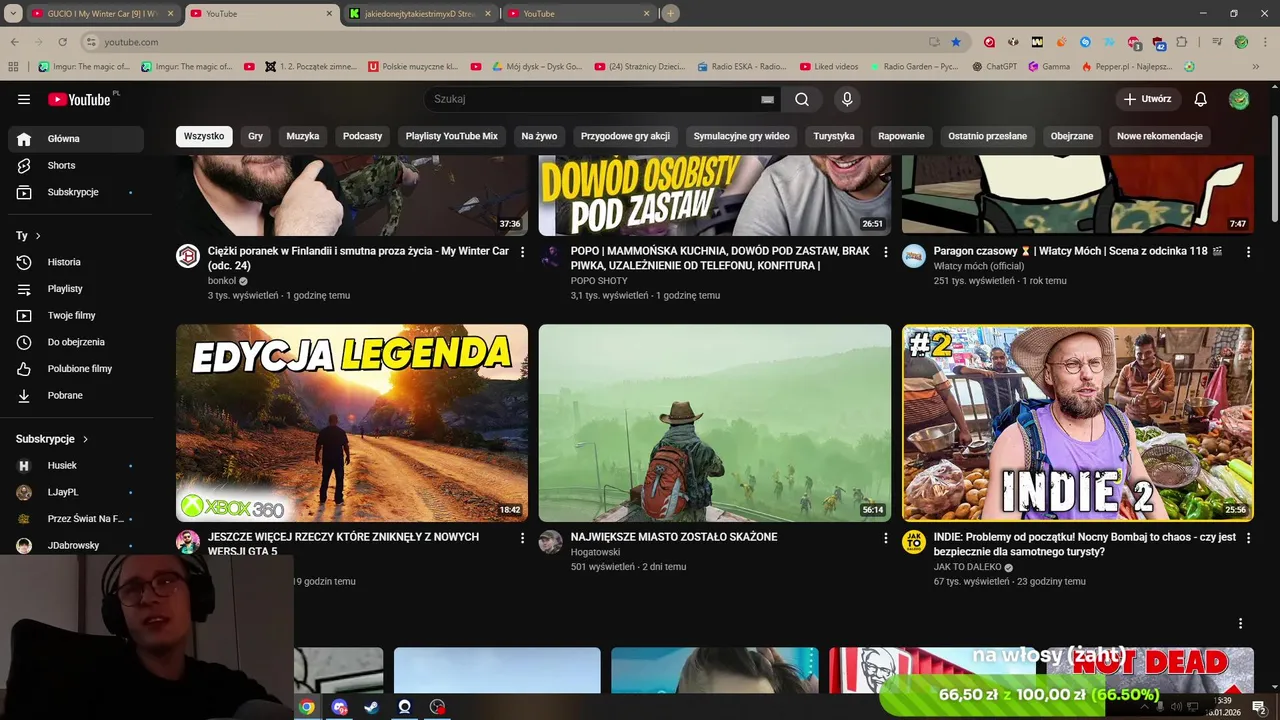The width and height of the screenshot is (1280, 720).
Task: Open NAJWIĘKSZE MIASTO ZOSTAŁO SKAŻONE title
Action: click(674, 537)
